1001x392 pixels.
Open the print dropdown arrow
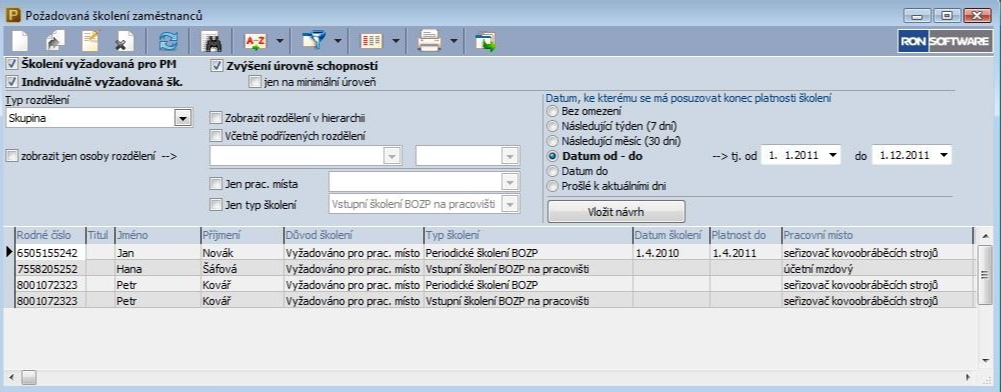454,41
